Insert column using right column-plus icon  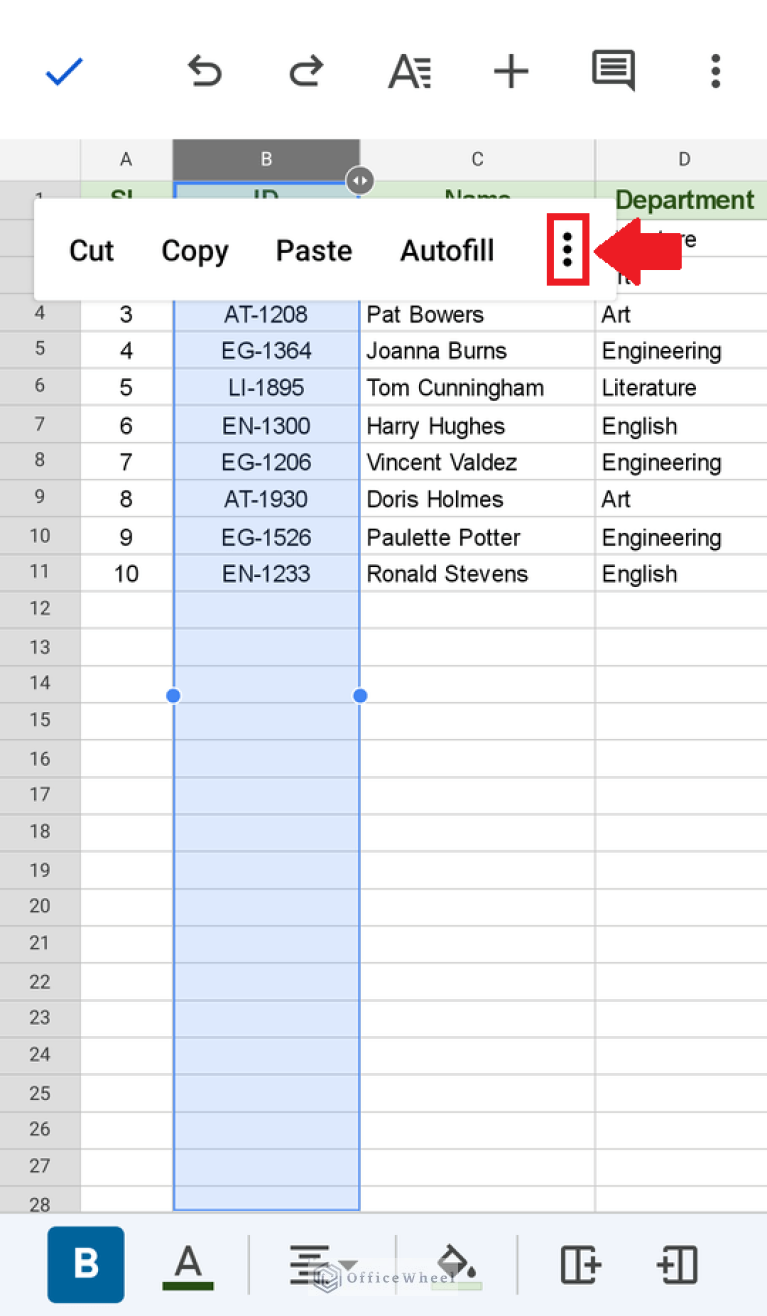click(677, 1264)
